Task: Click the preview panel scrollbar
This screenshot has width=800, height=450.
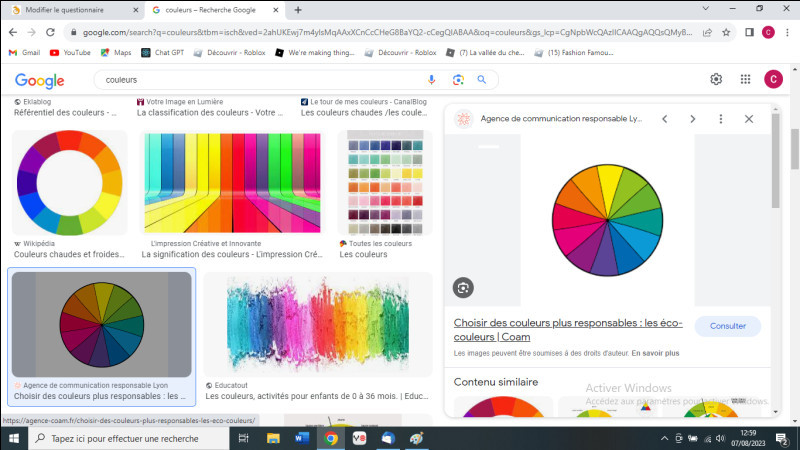Action: (x=776, y=161)
